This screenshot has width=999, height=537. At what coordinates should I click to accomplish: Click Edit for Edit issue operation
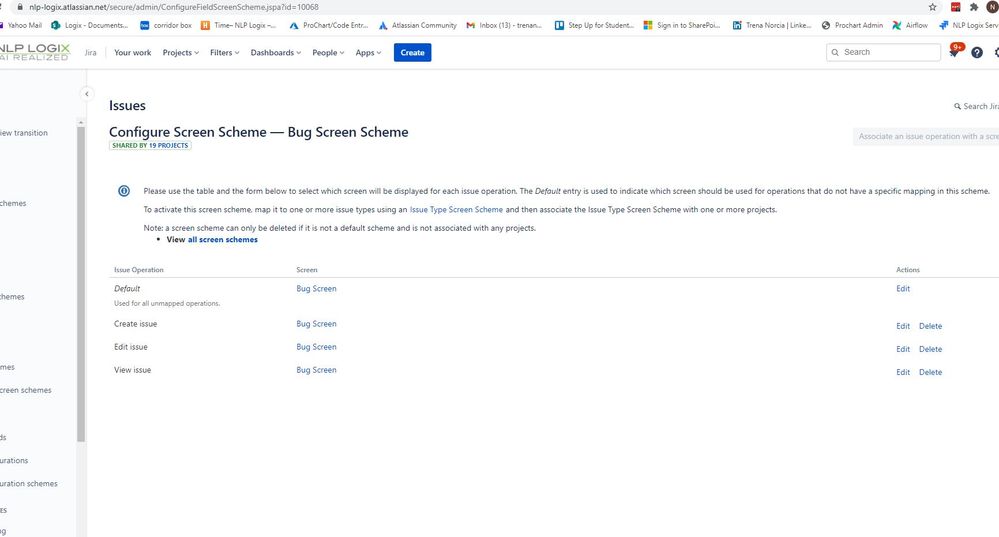point(903,349)
